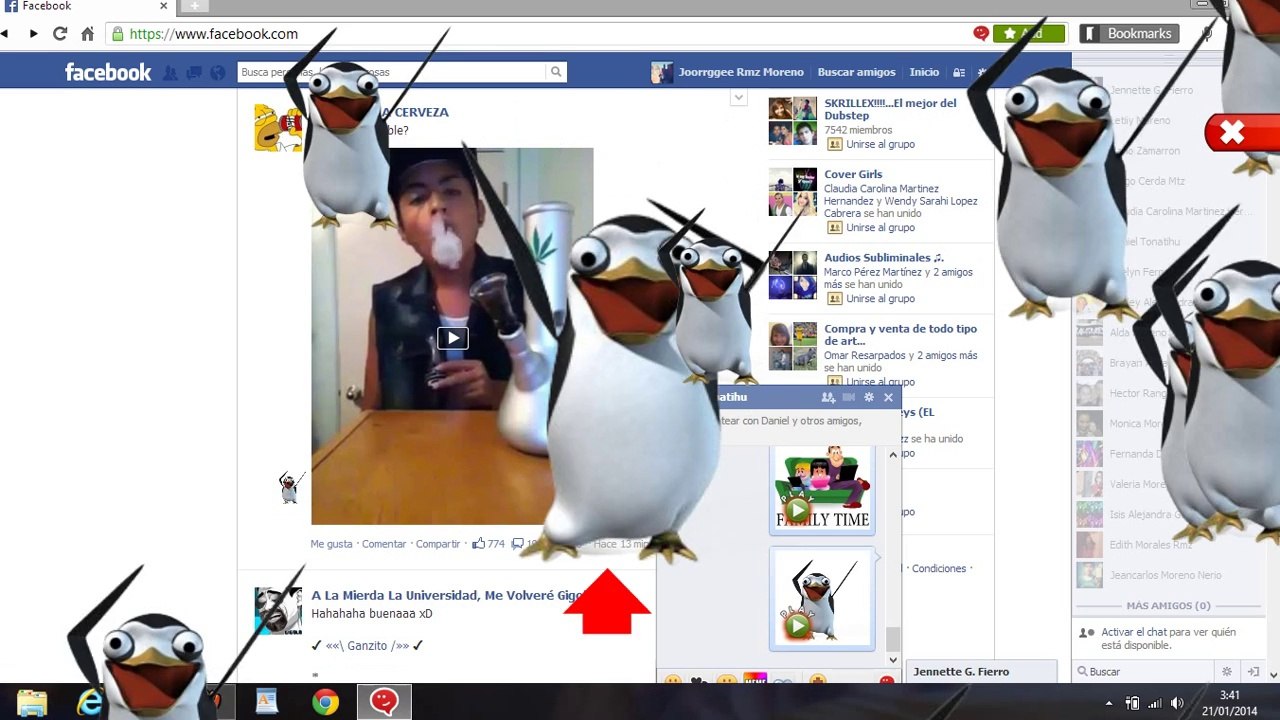
Task: Open File Explorer from the taskbar
Action: click(x=32, y=702)
